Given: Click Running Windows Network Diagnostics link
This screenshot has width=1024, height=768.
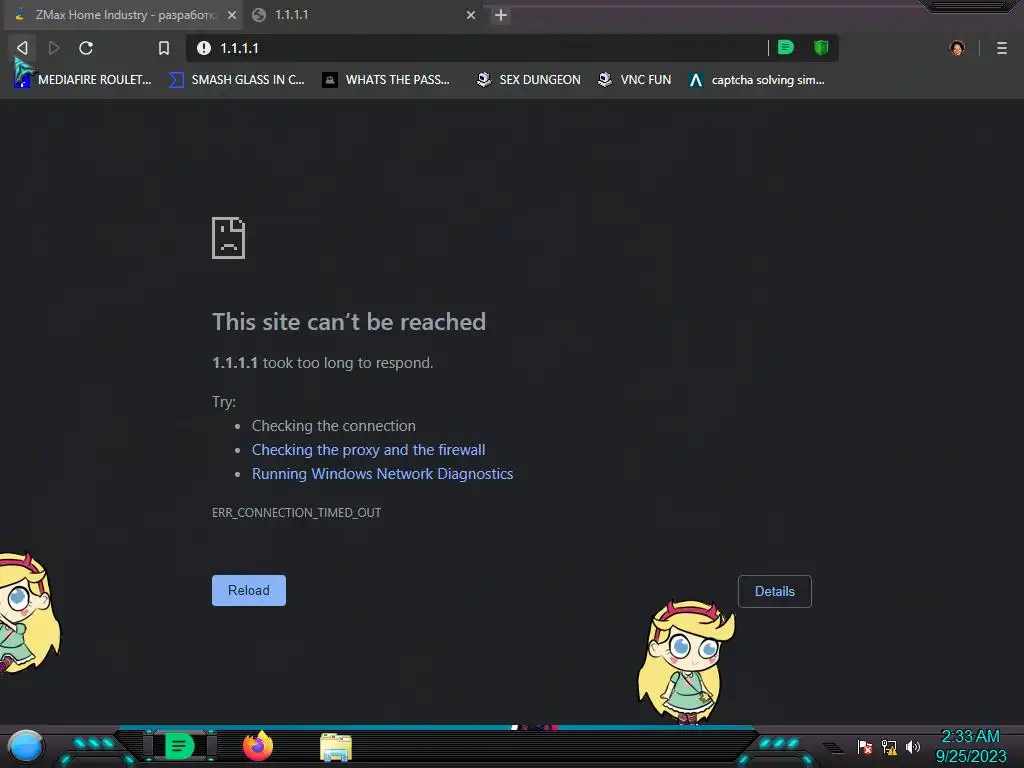Looking at the screenshot, I should click(383, 474).
